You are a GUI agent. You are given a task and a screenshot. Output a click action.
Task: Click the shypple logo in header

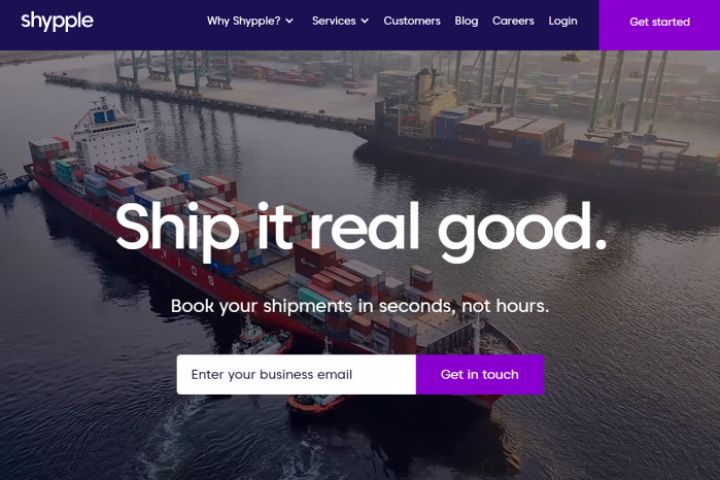point(57,21)
